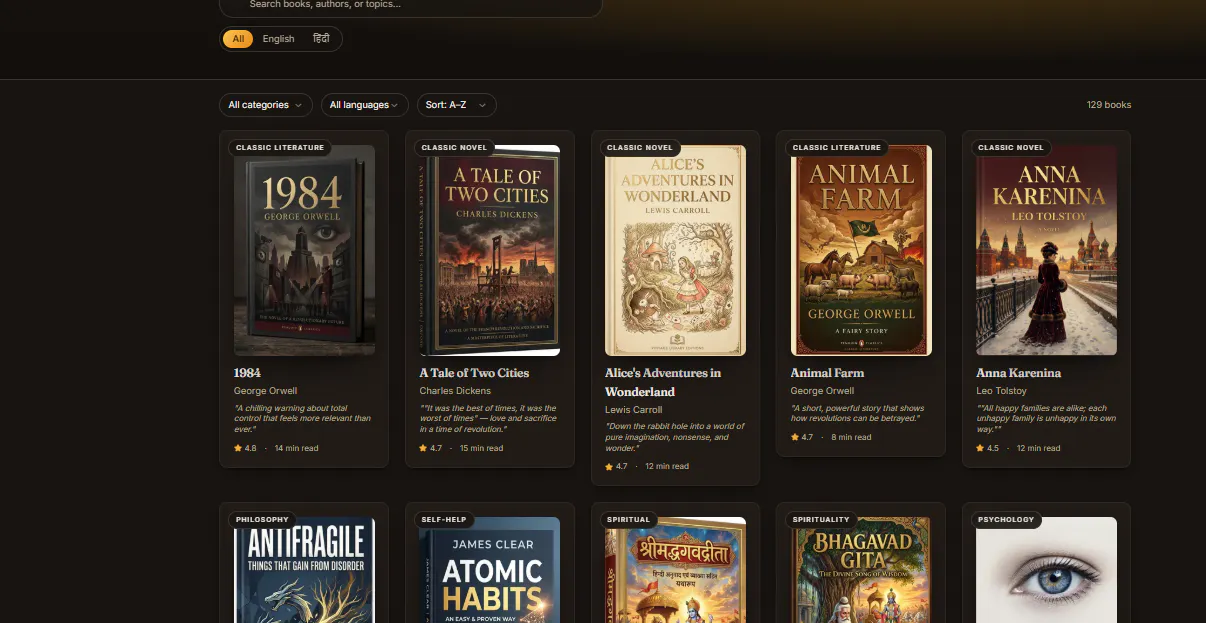1206x623 pixels.
Task: Open the Bhagavad Gita book cover
Action: pyautogui.click(x=861, y=570)
